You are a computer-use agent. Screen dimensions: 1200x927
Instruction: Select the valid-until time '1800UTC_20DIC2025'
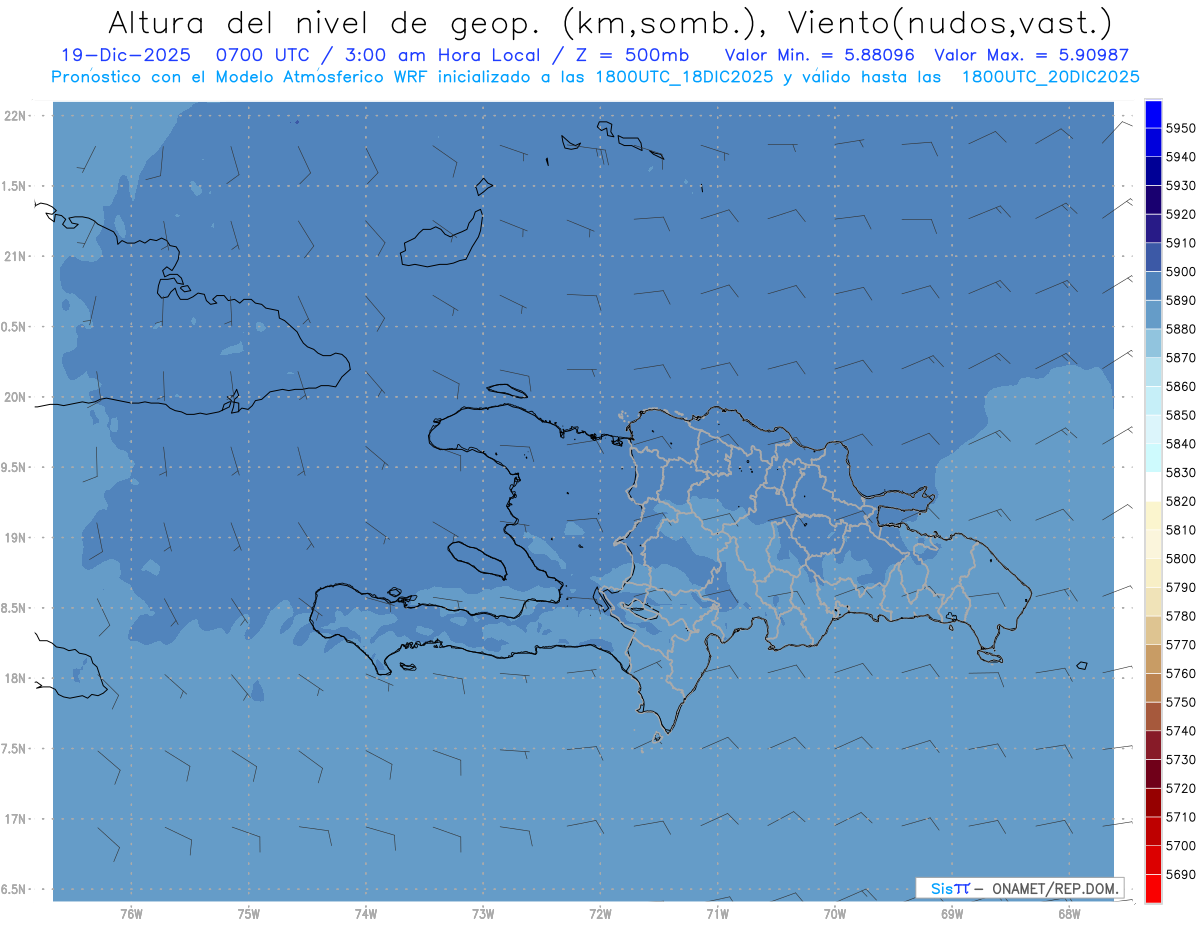click(1050, 77)
